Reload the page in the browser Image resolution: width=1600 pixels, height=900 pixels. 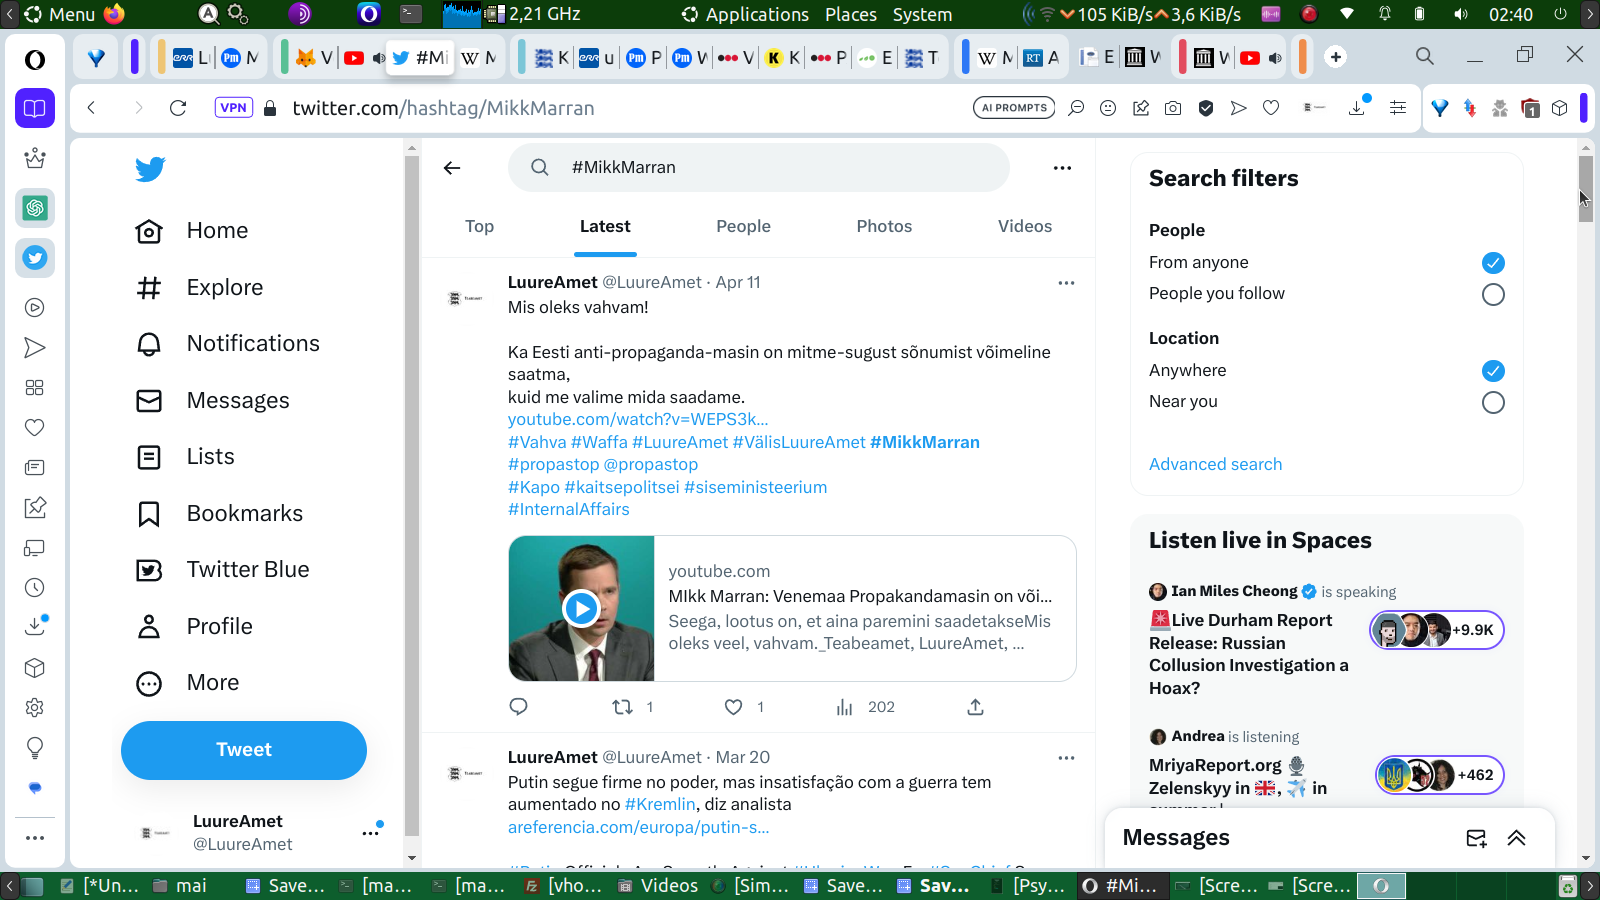click(178, 108)
